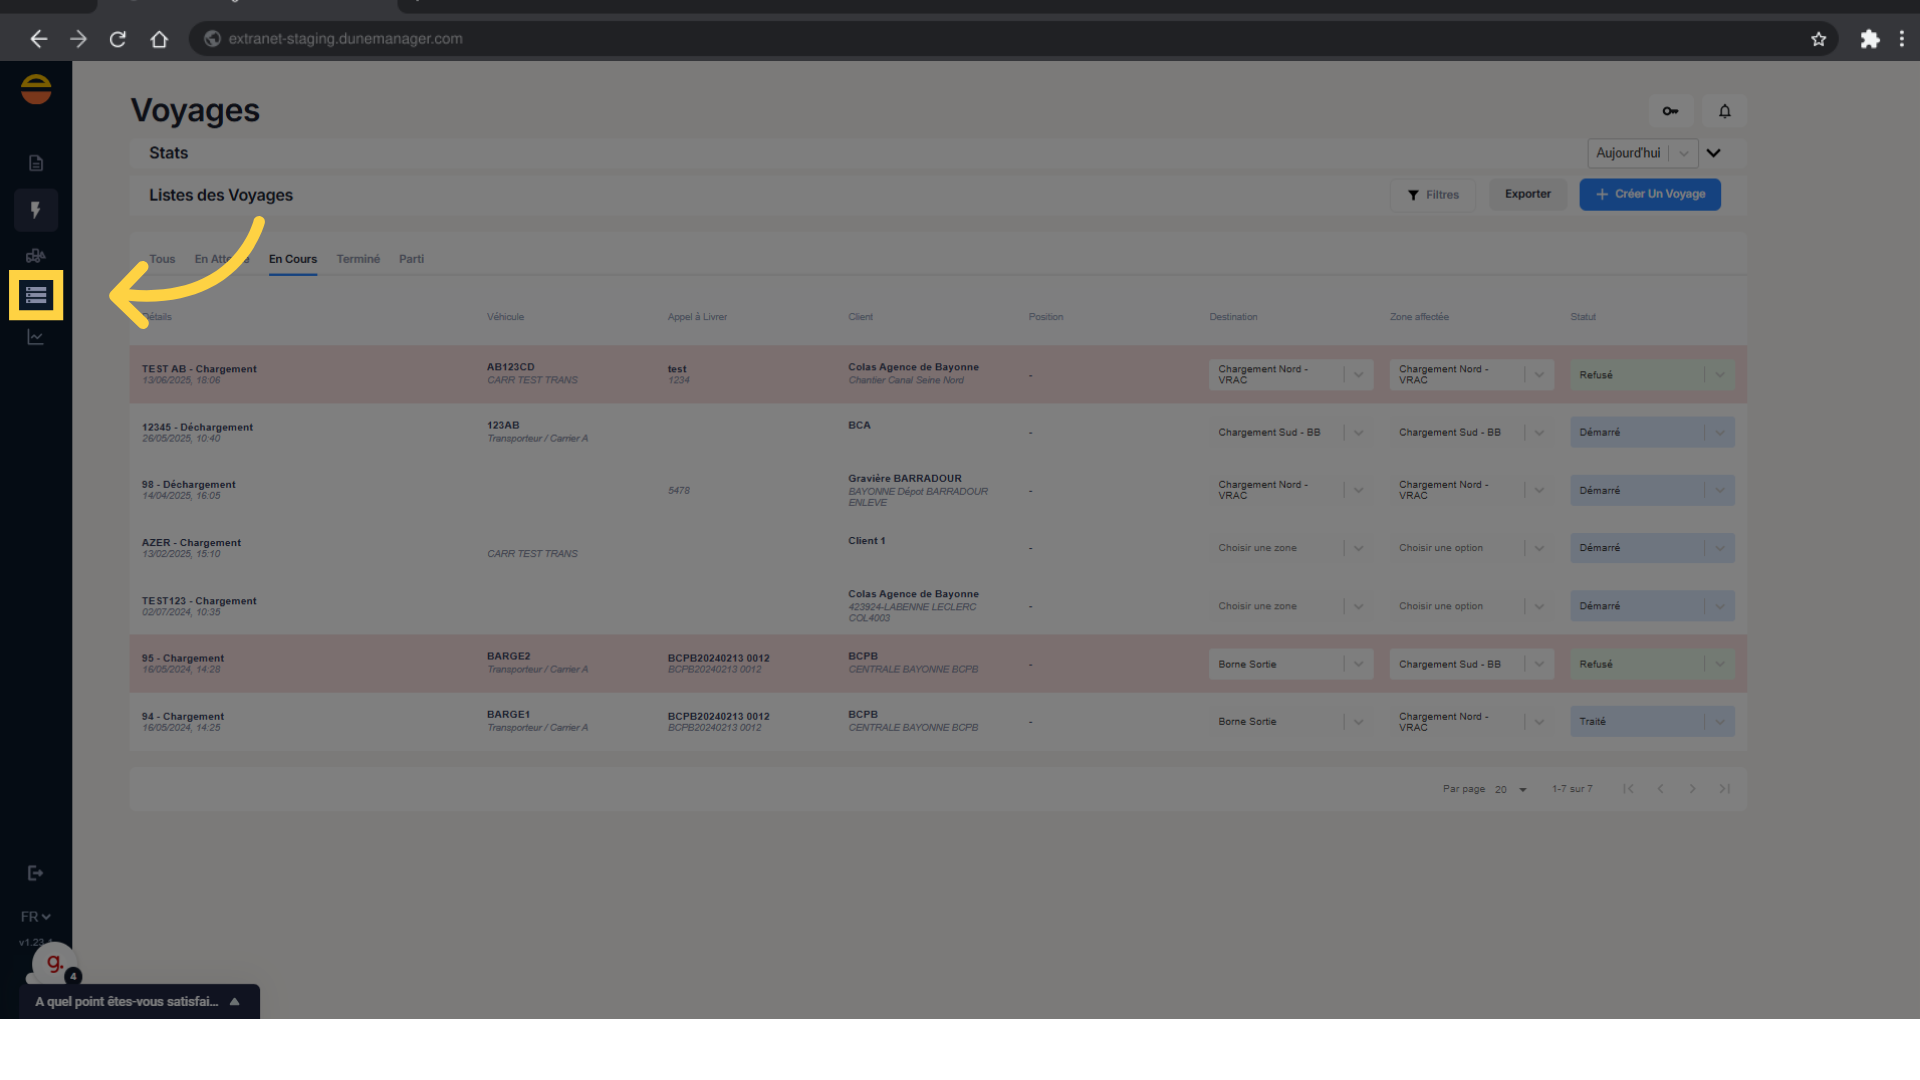The width and height of the screenshot is (1920, 1080).
Task: Switch to the Terminé tab
Action: [358, 259]
